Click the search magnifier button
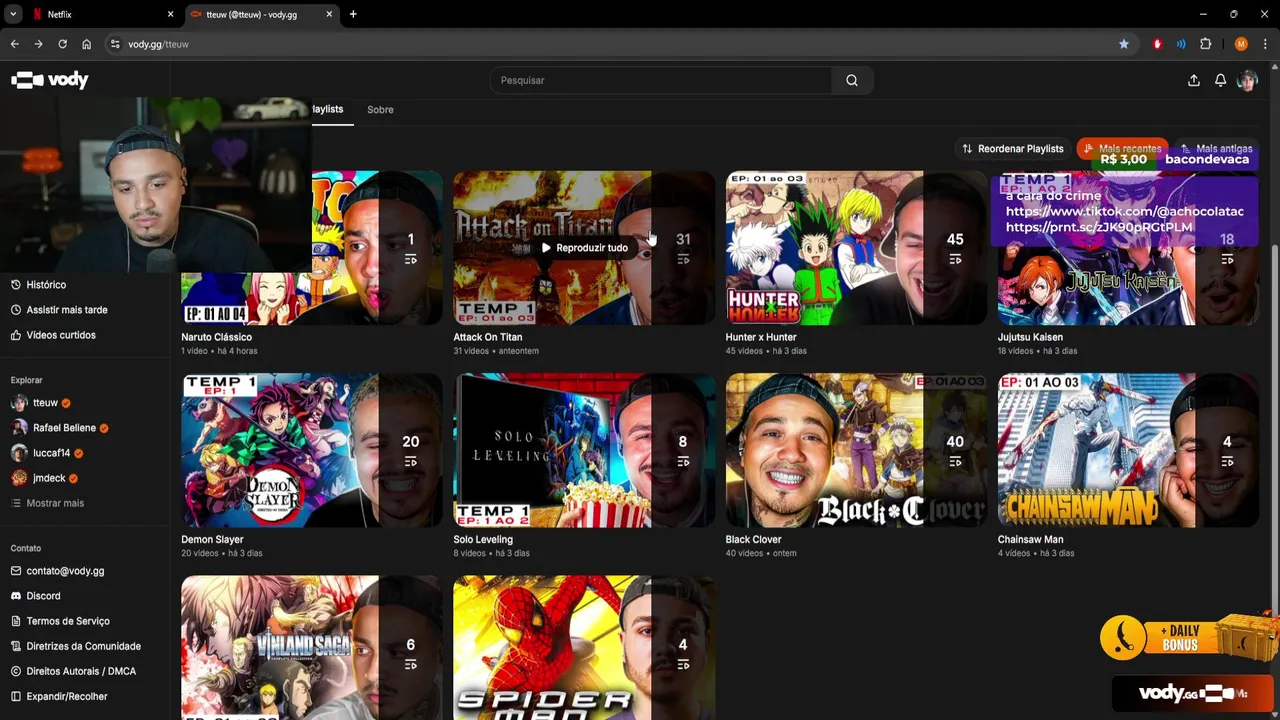 [x=852, y=80]
